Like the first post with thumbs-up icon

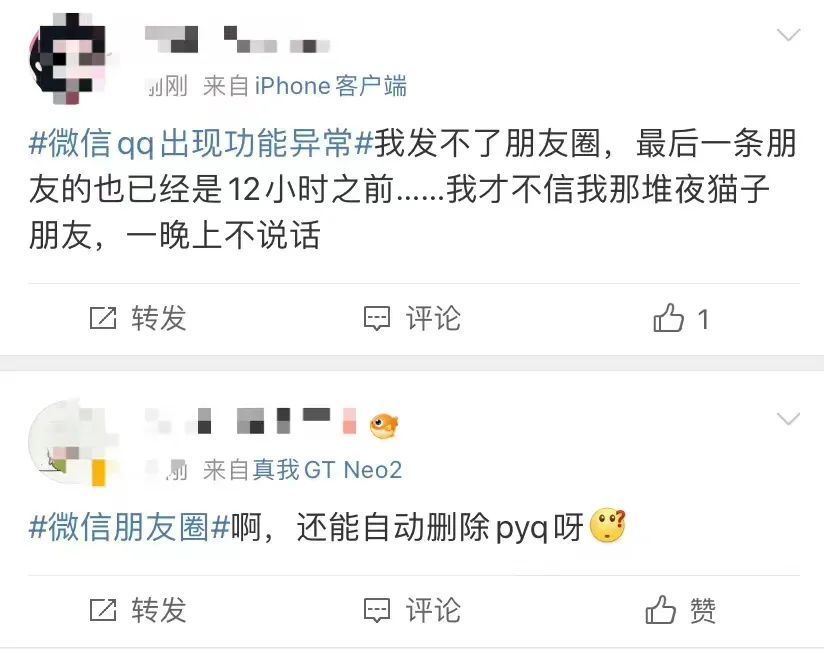[668, 317]
